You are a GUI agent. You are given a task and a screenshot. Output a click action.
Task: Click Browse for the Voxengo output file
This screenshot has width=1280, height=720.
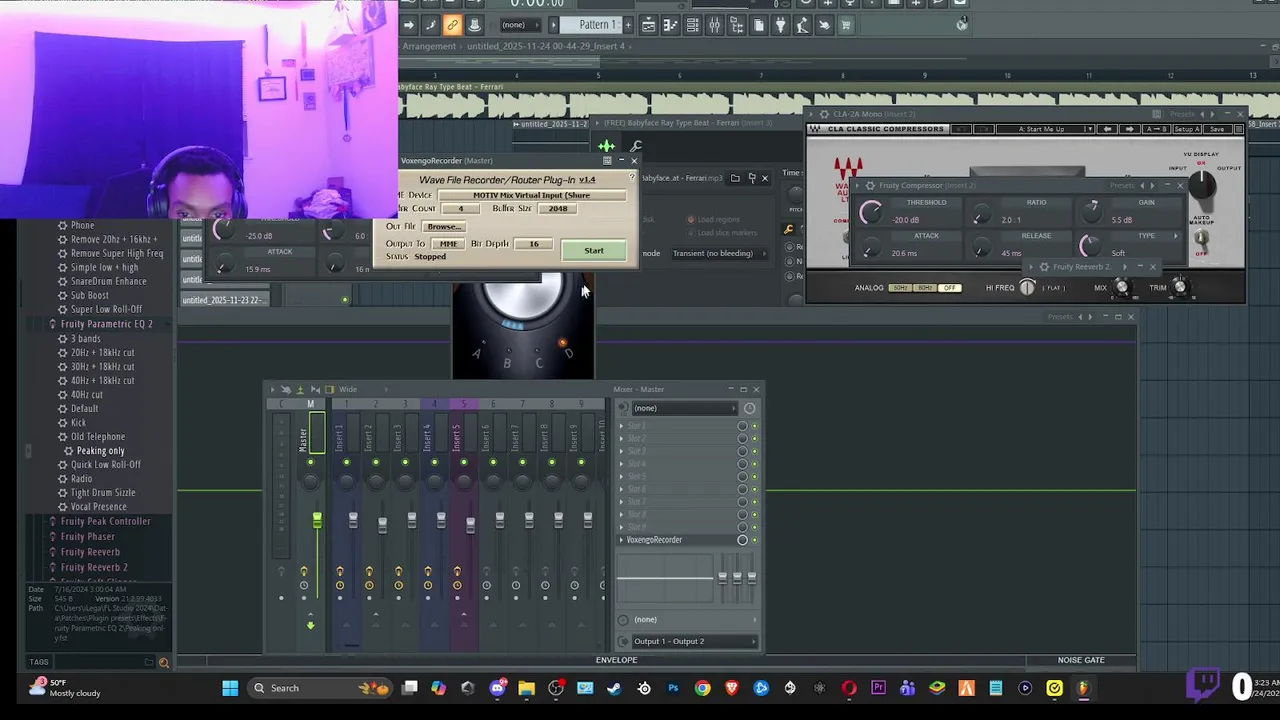point(444,227)
